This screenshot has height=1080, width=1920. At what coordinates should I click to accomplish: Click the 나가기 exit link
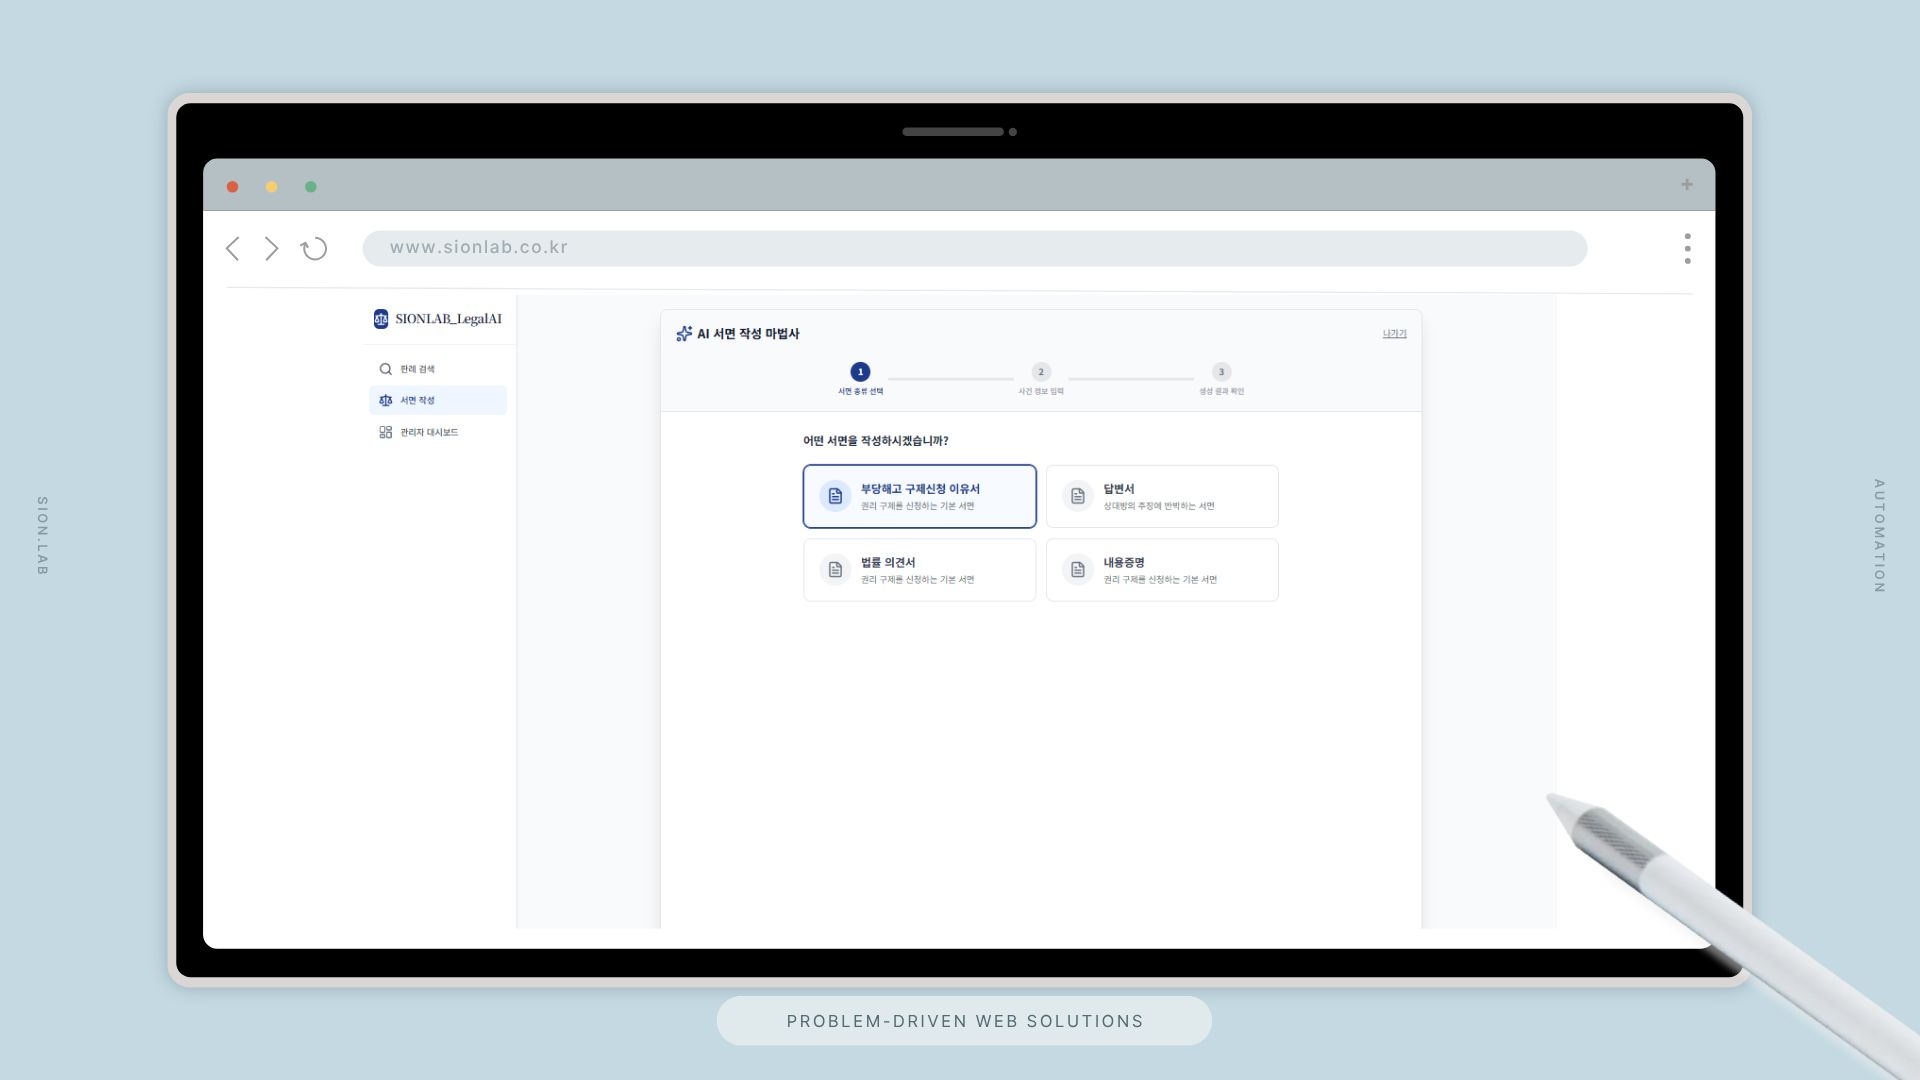(1394, 334)
